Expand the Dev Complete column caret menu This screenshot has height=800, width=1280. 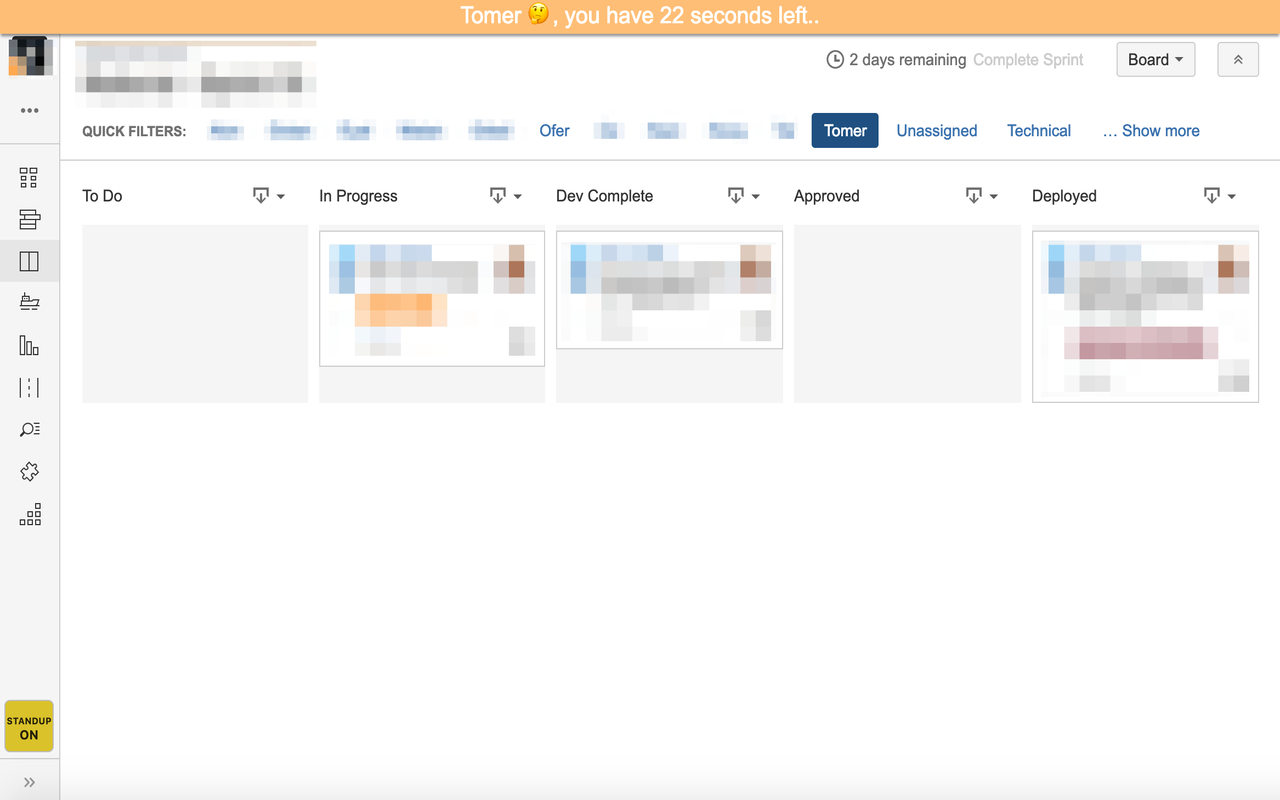tap(756, 197)
